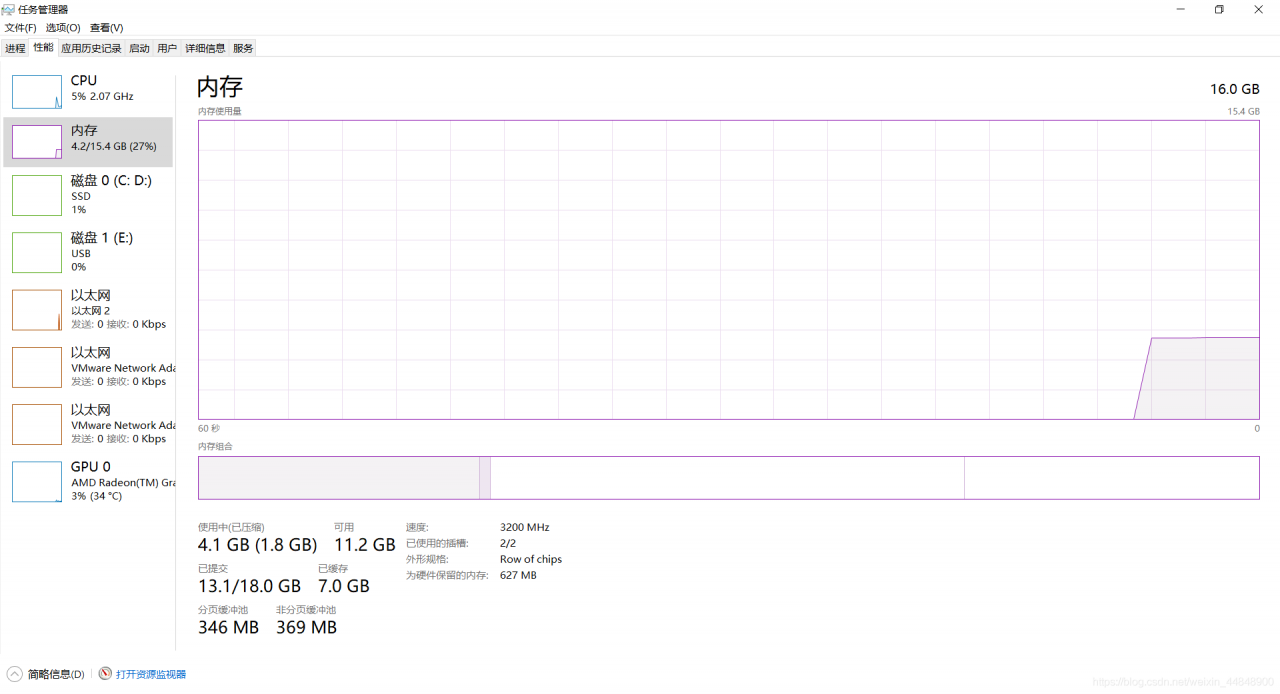
Task: Minimize the Task Manager window
Action: [1179, 9]
